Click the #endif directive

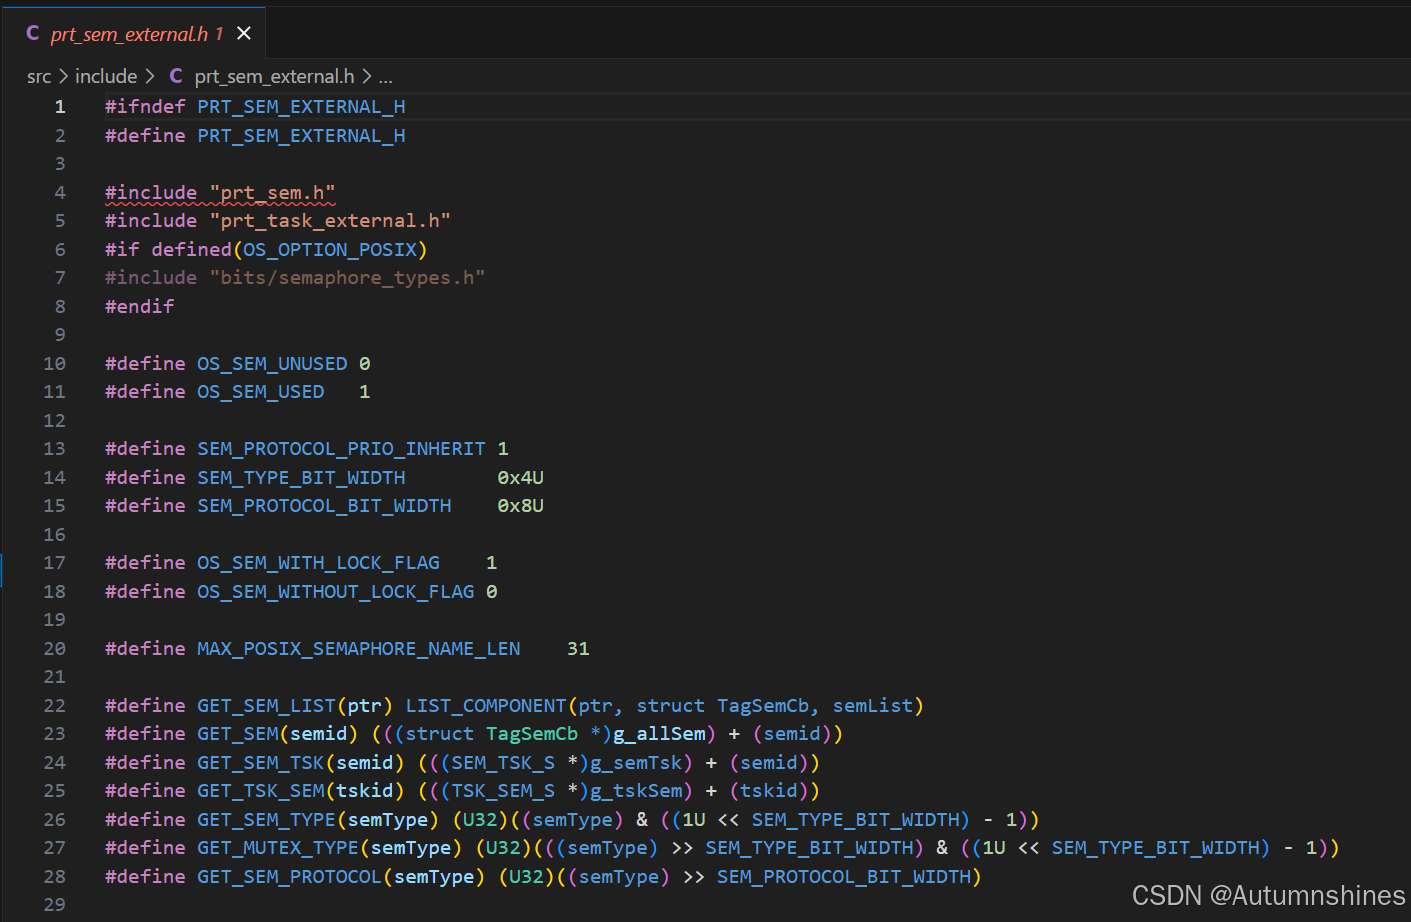pyautogui.click(x=140, y=307)
